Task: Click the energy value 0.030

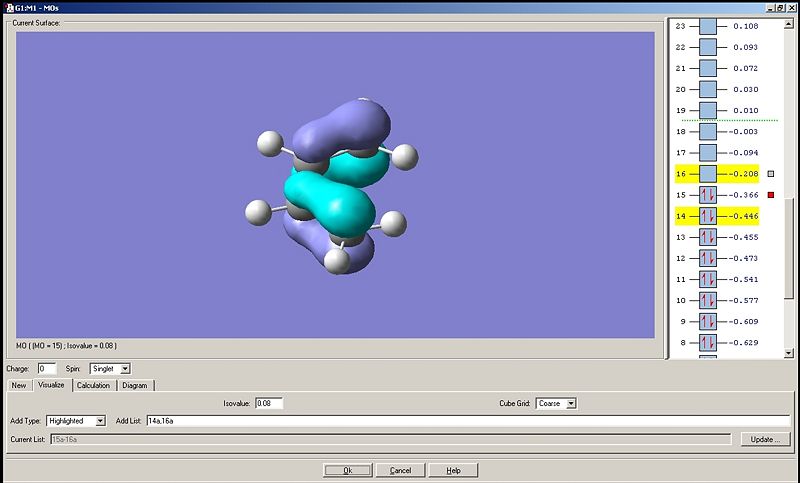Action: point(746,89)
